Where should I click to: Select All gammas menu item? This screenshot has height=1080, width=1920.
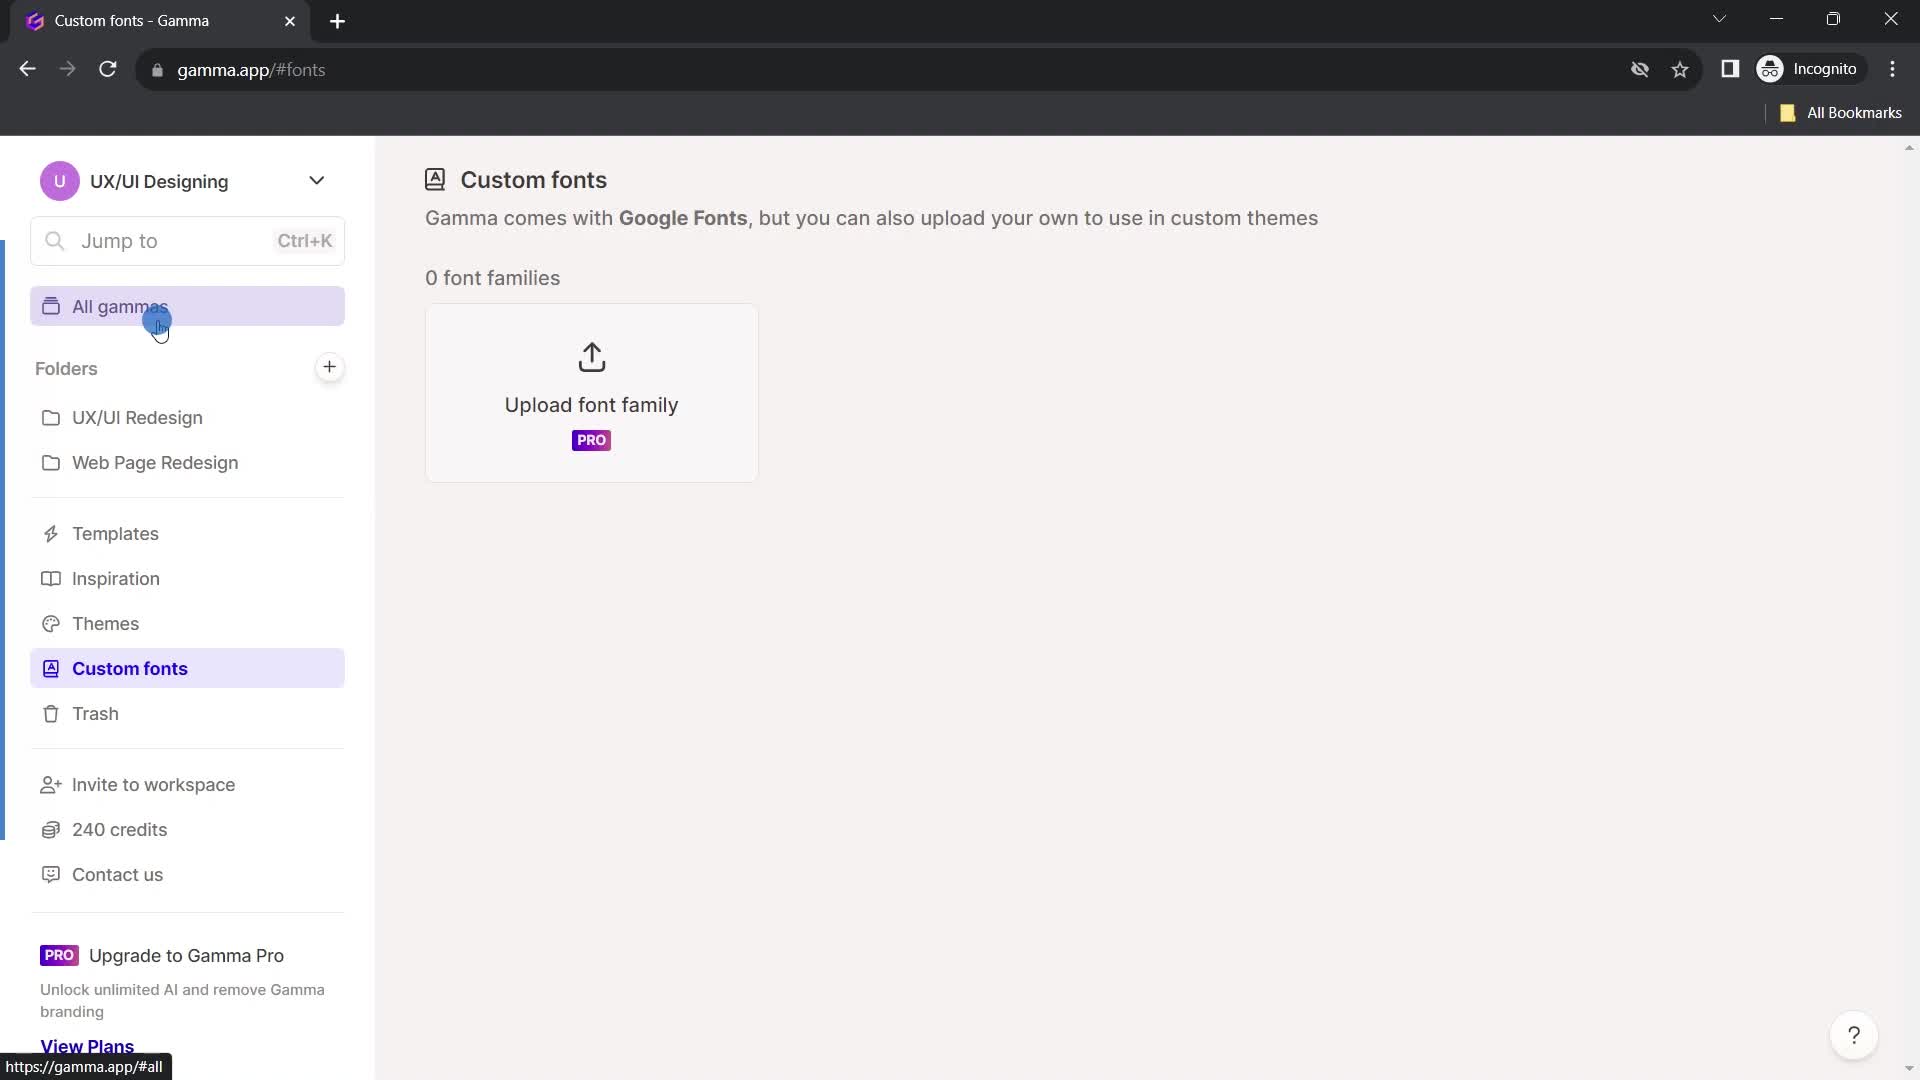click(119, 306)
